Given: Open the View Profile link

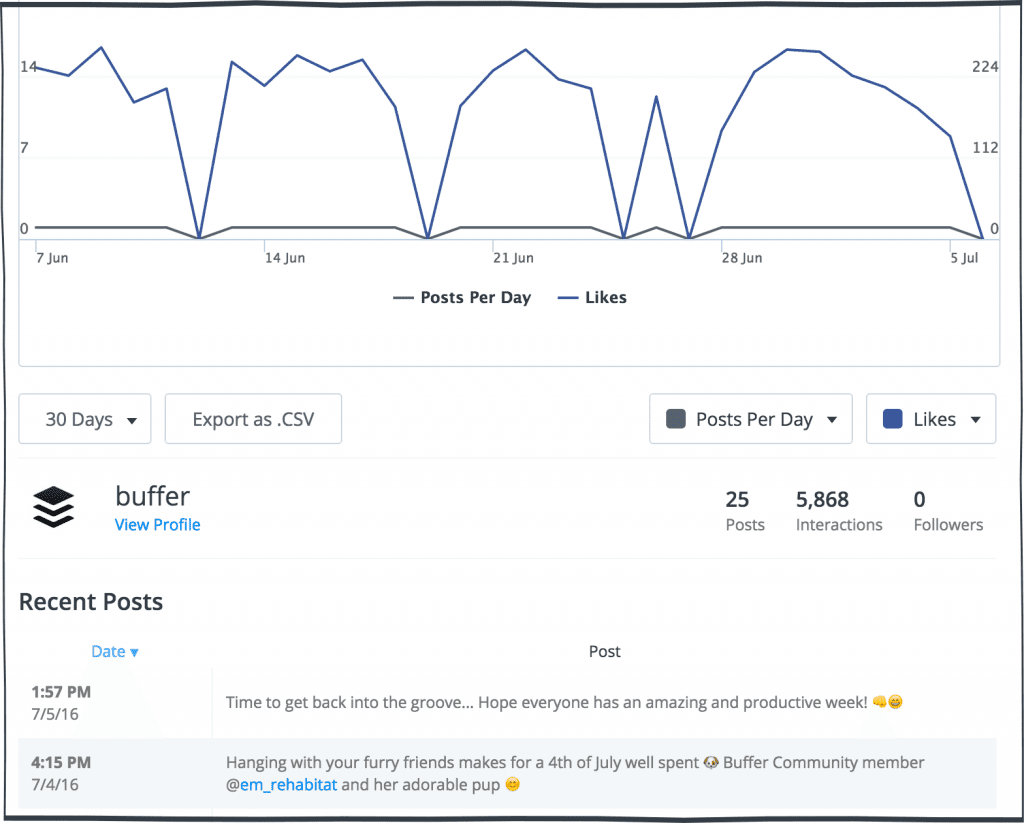Looking at the screenshot, I should click(157, 525).
